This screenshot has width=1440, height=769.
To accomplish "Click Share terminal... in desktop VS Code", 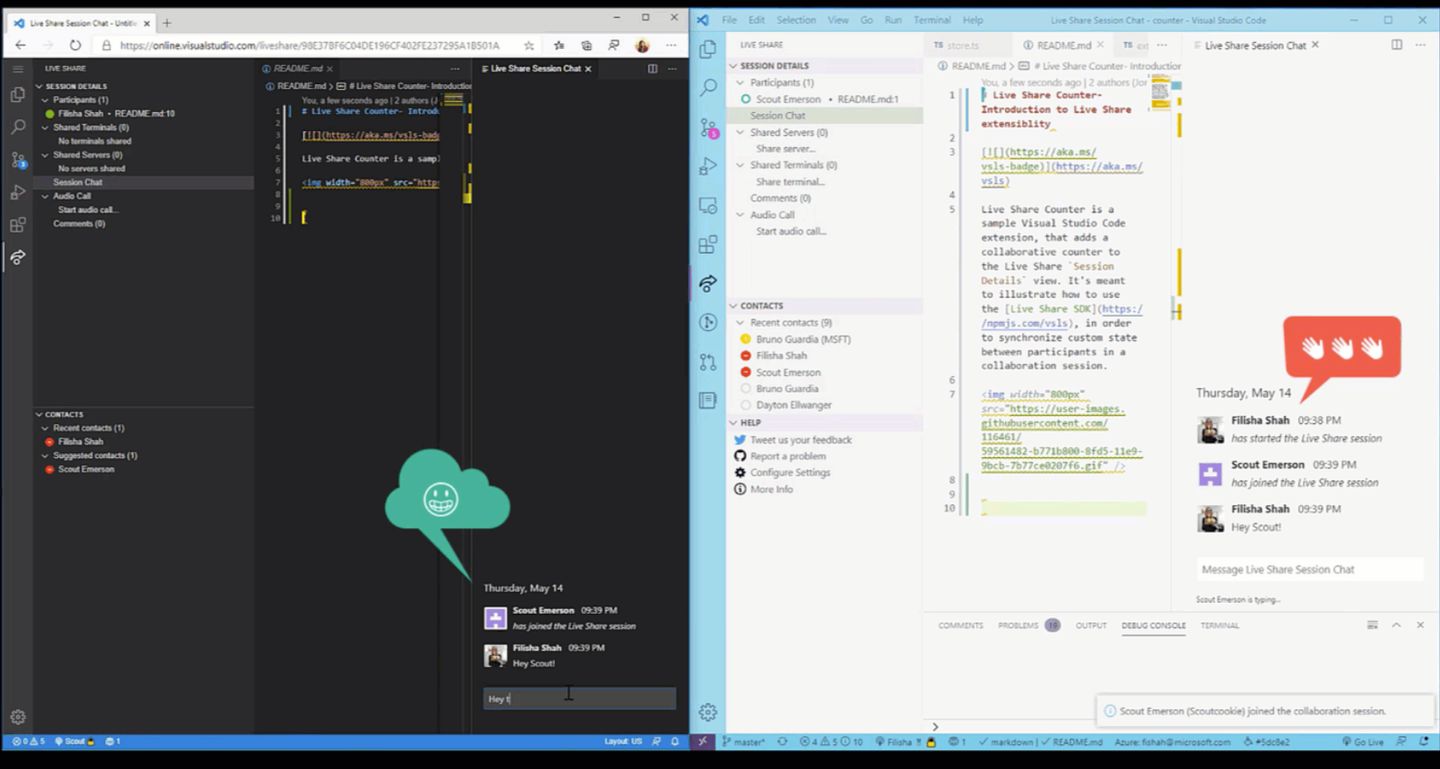I will point(790,182).
